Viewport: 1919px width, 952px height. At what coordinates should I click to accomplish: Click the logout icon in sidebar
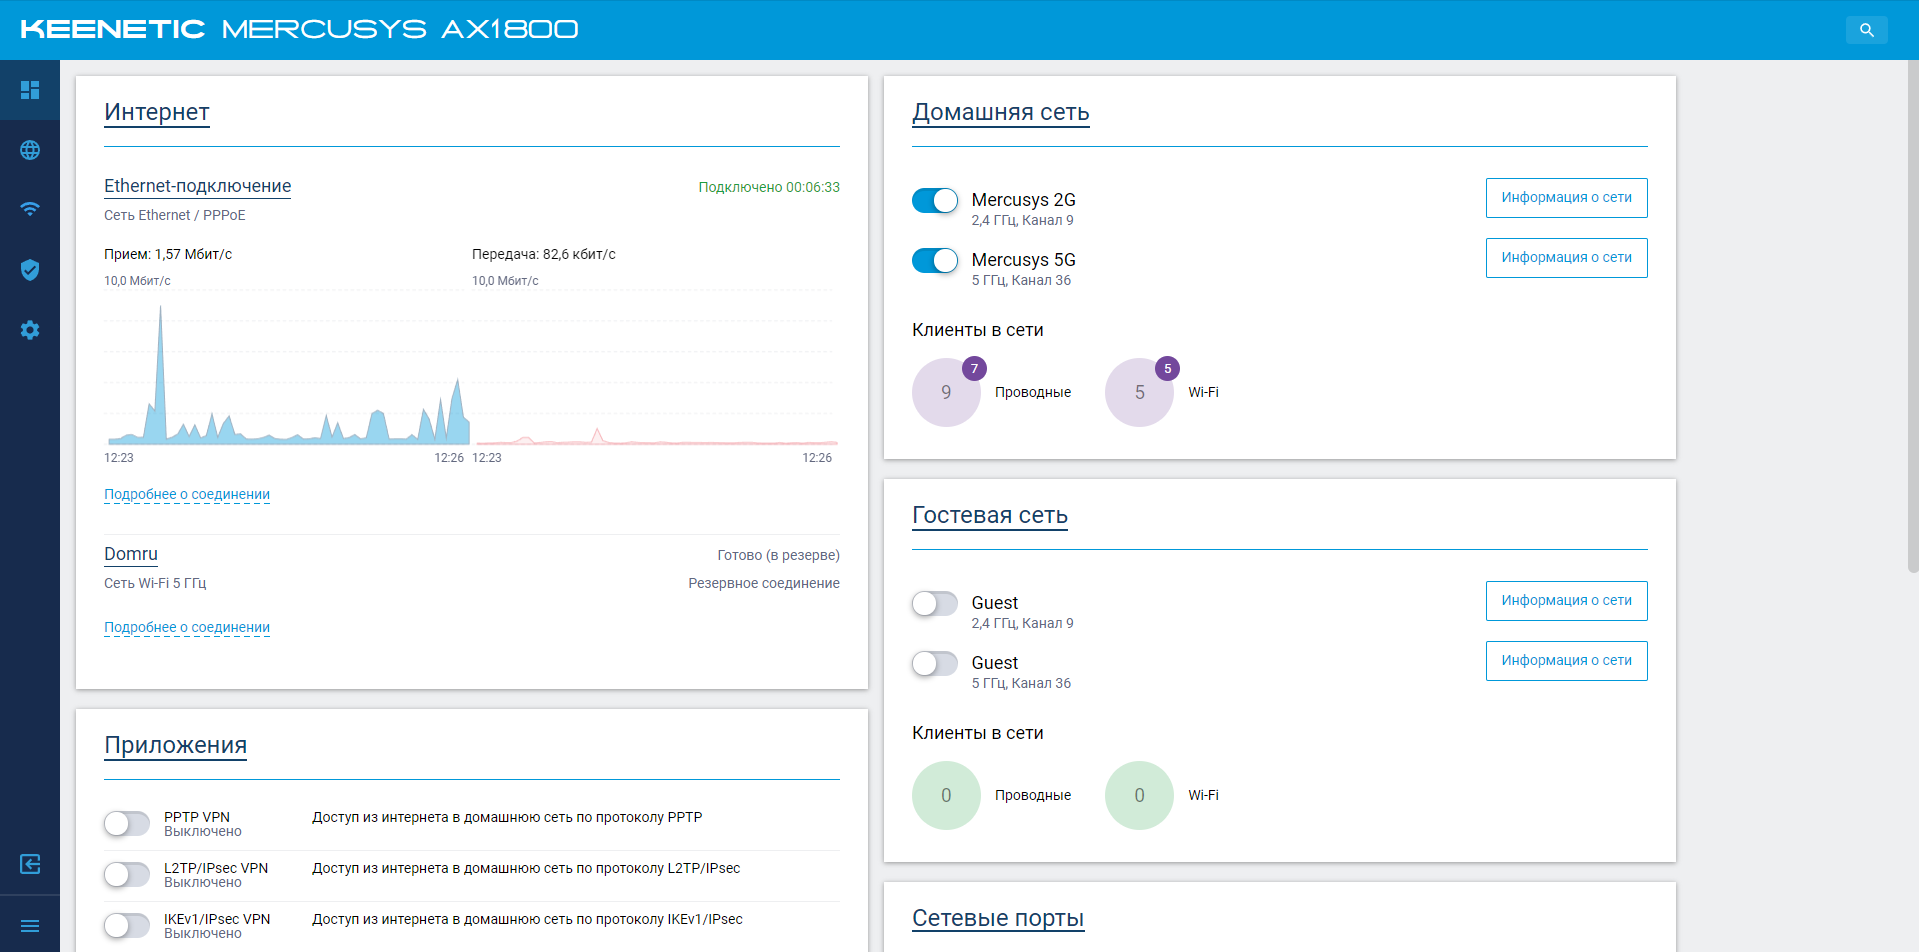[30, 864]
